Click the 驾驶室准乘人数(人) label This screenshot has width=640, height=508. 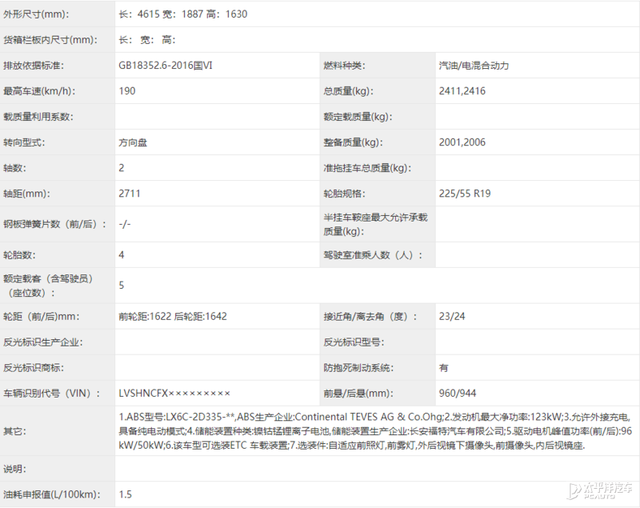point(373,255)
